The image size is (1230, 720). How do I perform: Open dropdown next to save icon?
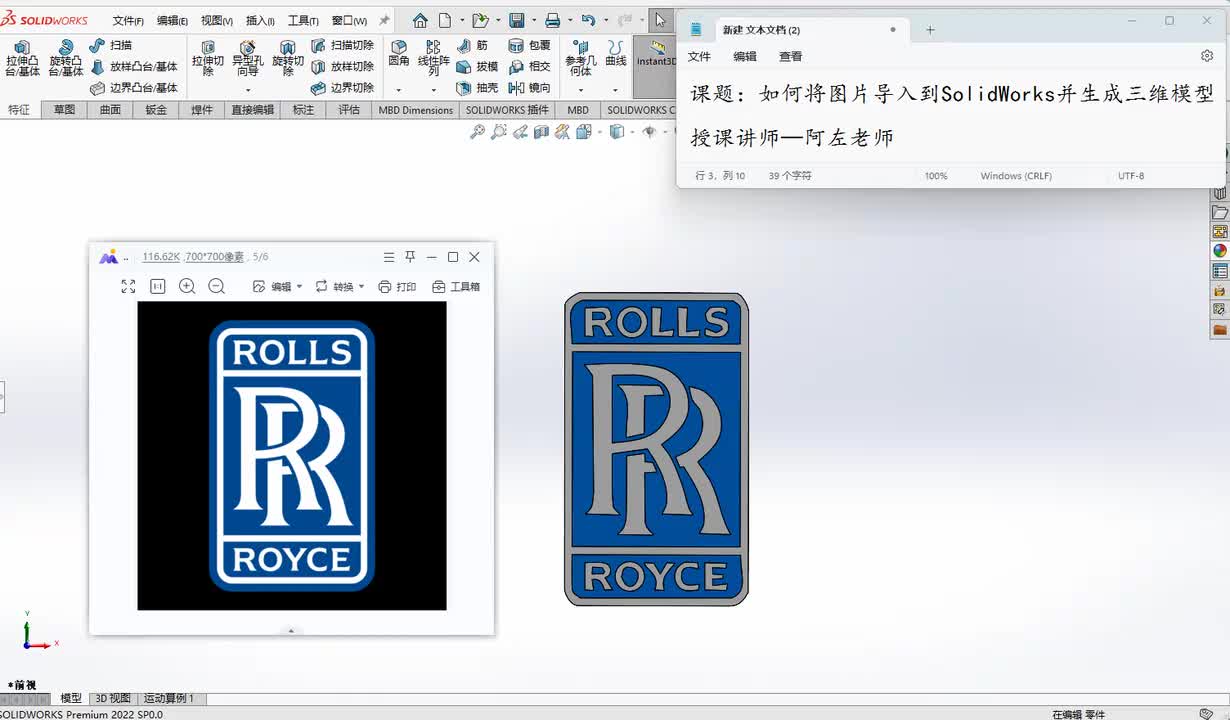[x=534, y=20]
